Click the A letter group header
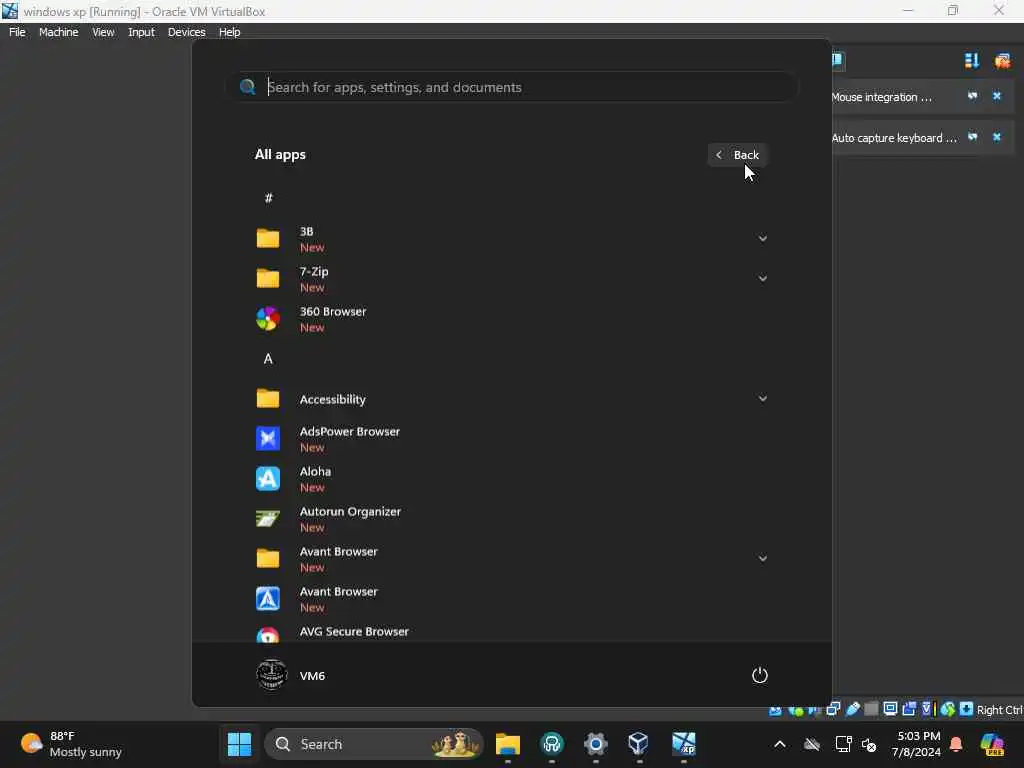1024x768 pixels. pyautogui.click(x=268, y=359)
